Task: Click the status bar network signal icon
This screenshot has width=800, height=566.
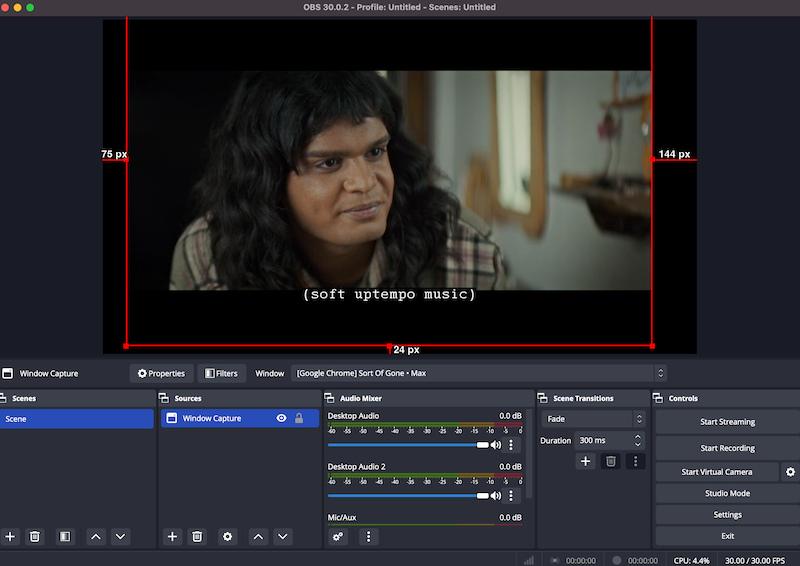Action: pyautogui.click(x=529, y=560)
